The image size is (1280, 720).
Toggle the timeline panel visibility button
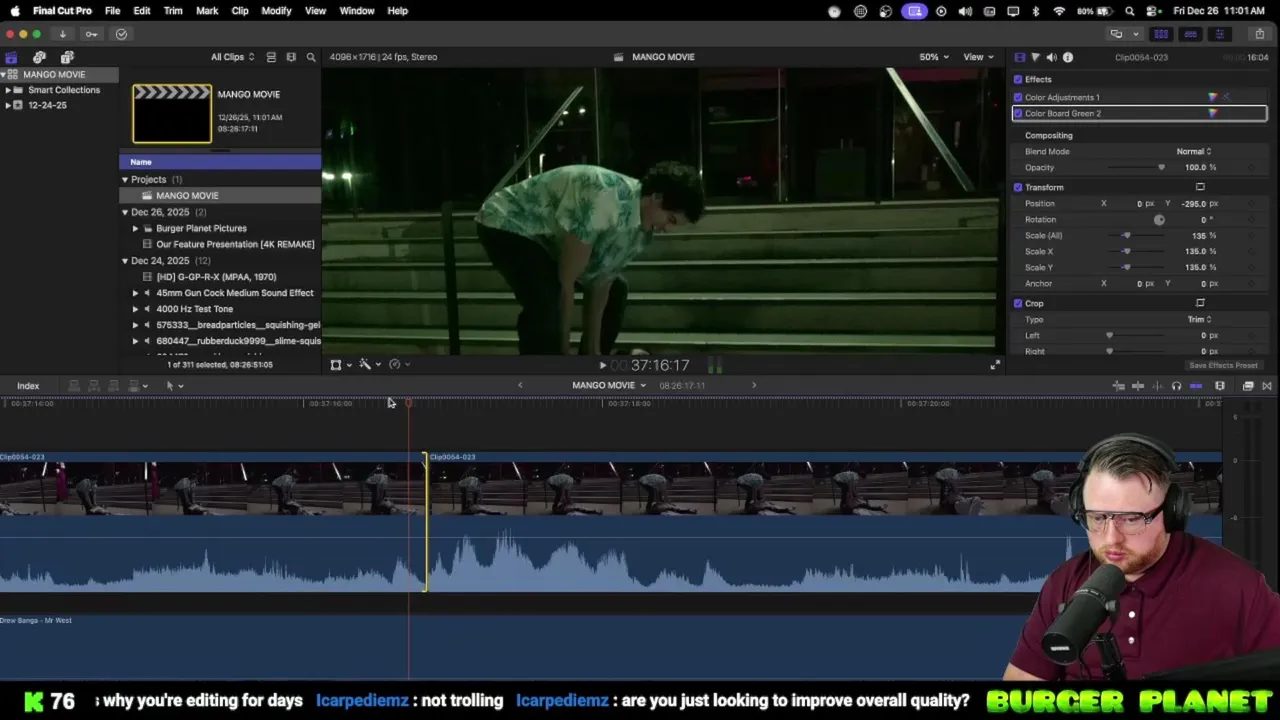click(1190, 34)
